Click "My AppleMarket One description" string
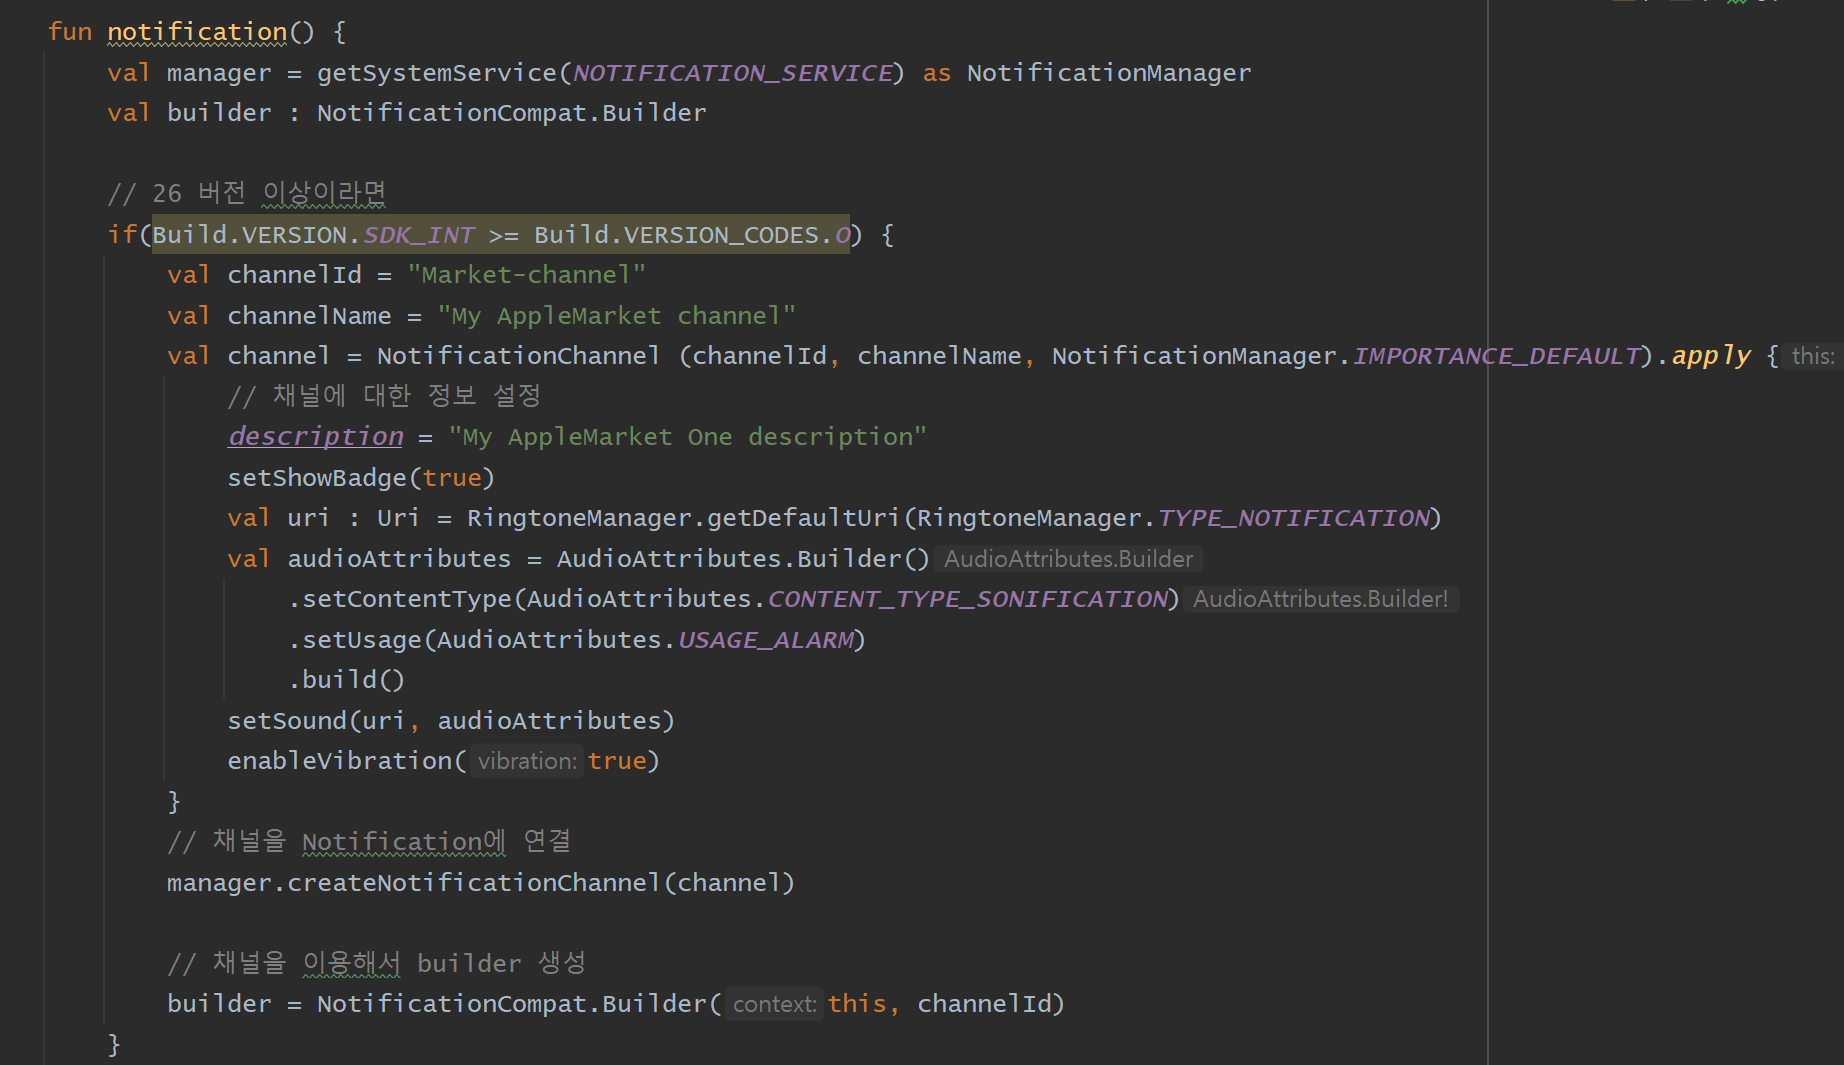Screen dimensions: 1844x1065 pos(688,437)
